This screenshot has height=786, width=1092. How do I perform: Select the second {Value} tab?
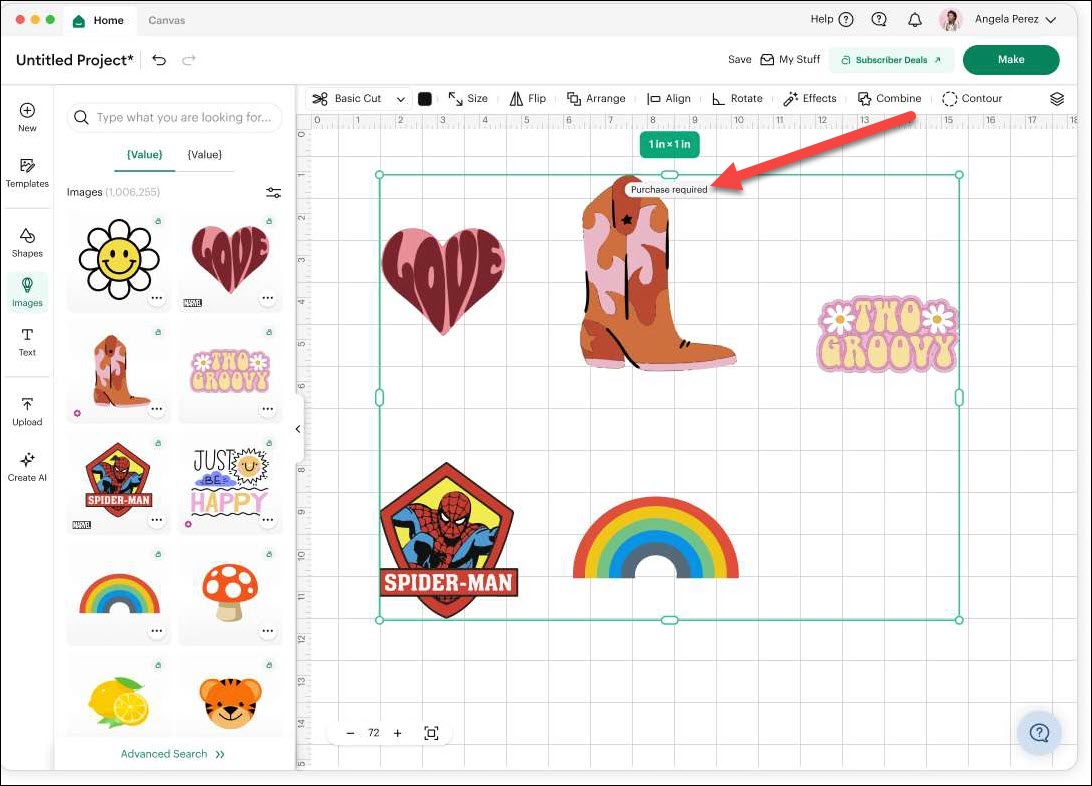pos(204,155)
